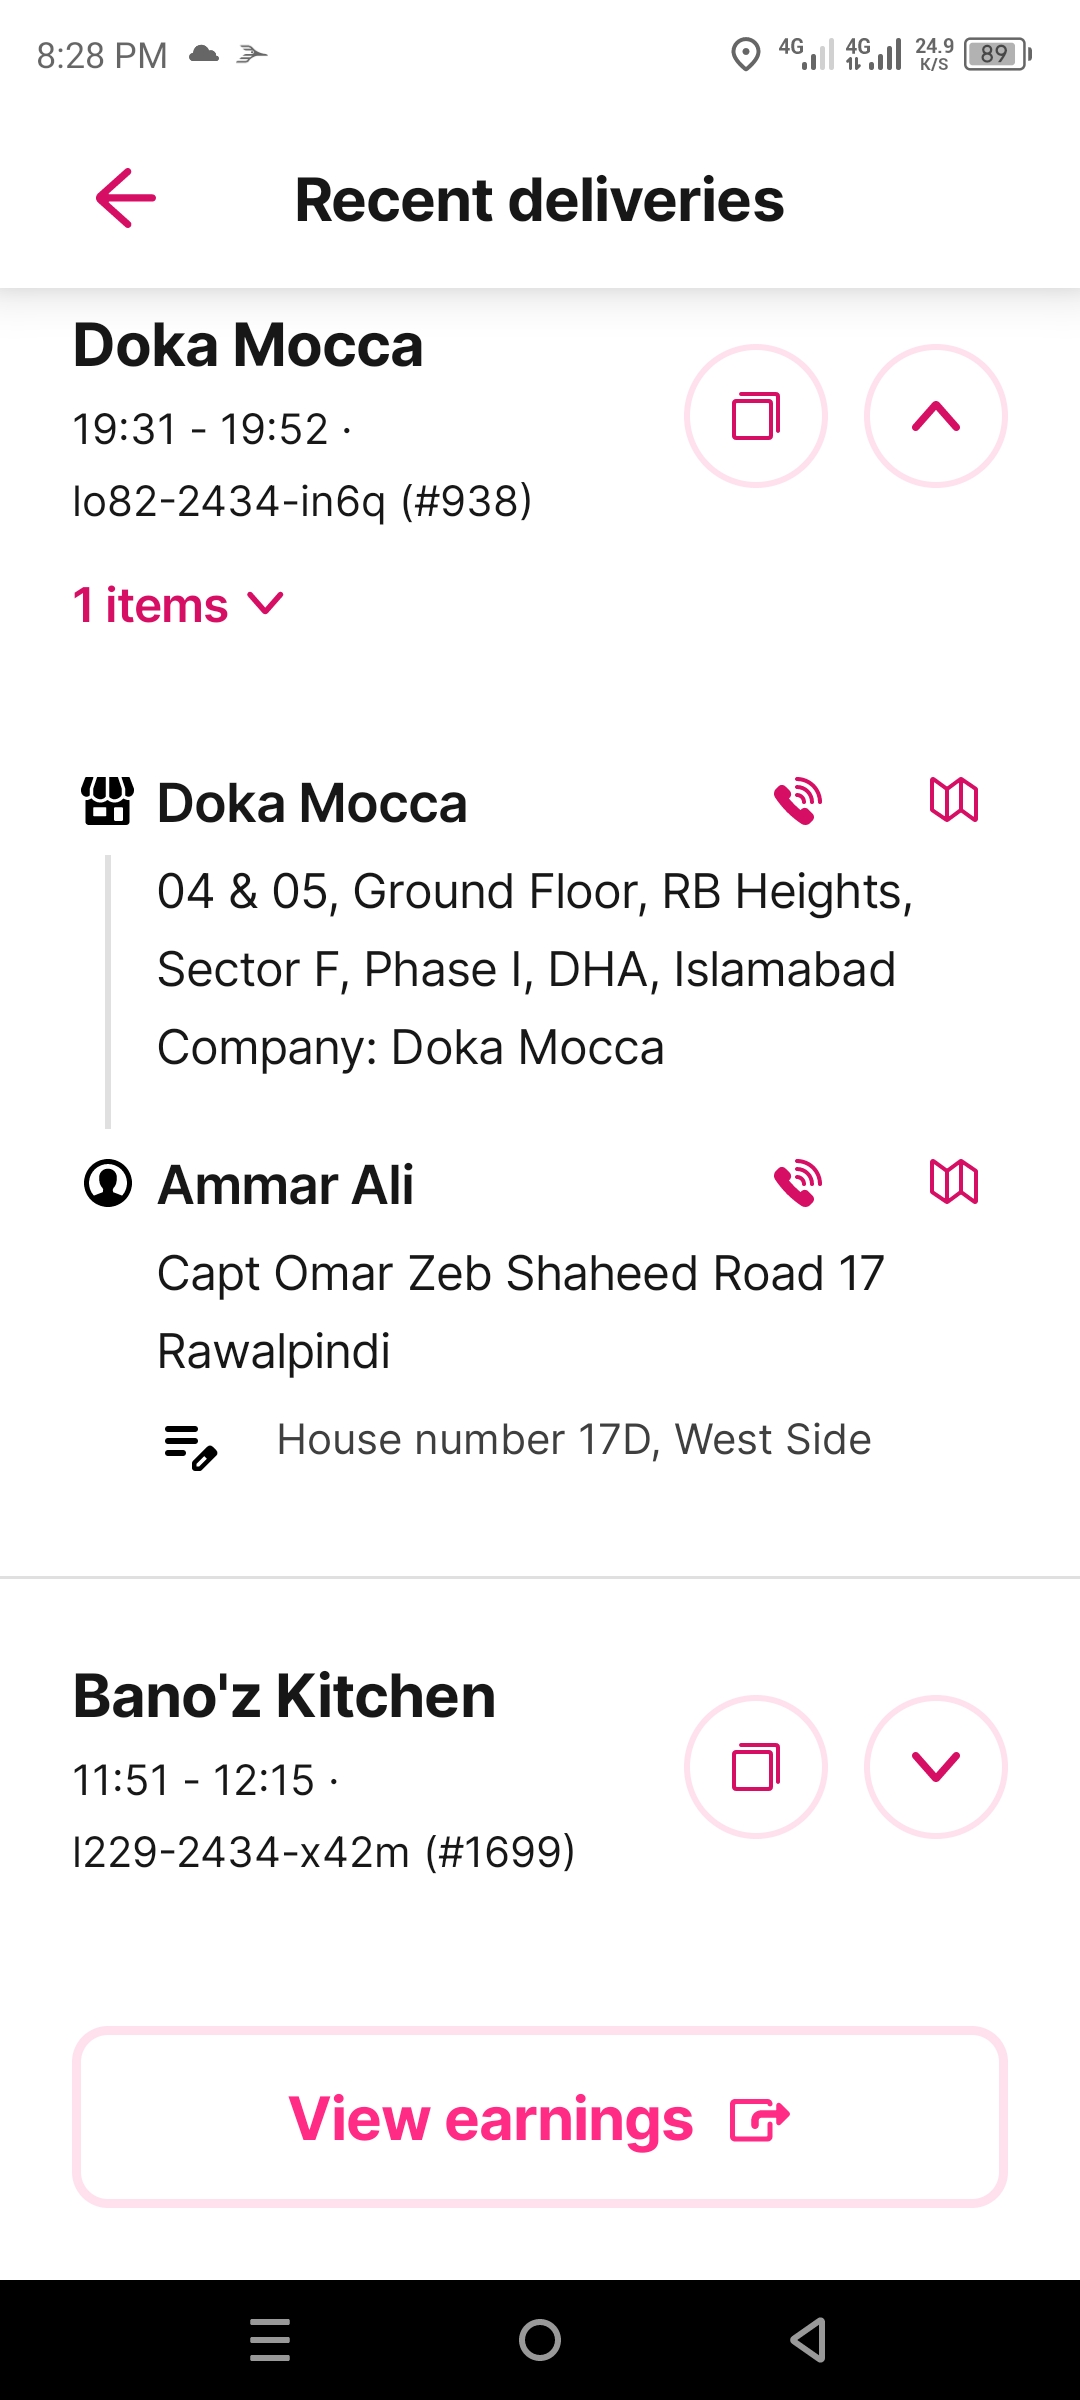Copy Bano'z Kitchen order details
This screenshot has width=1080, height=2400.
point(756,1767)
